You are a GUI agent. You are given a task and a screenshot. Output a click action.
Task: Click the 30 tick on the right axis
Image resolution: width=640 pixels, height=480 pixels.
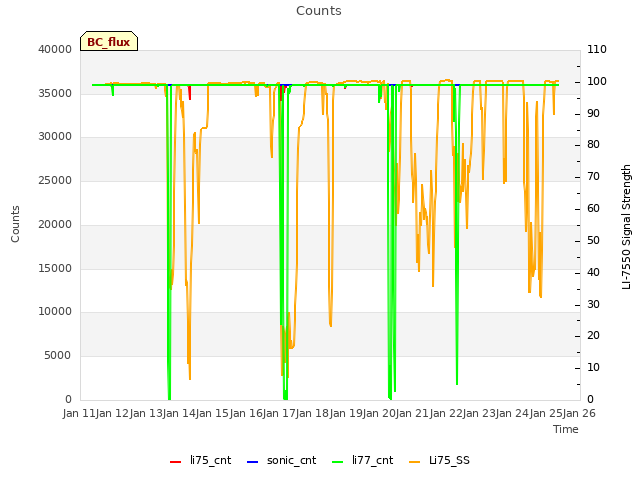[x=593, y=304]
